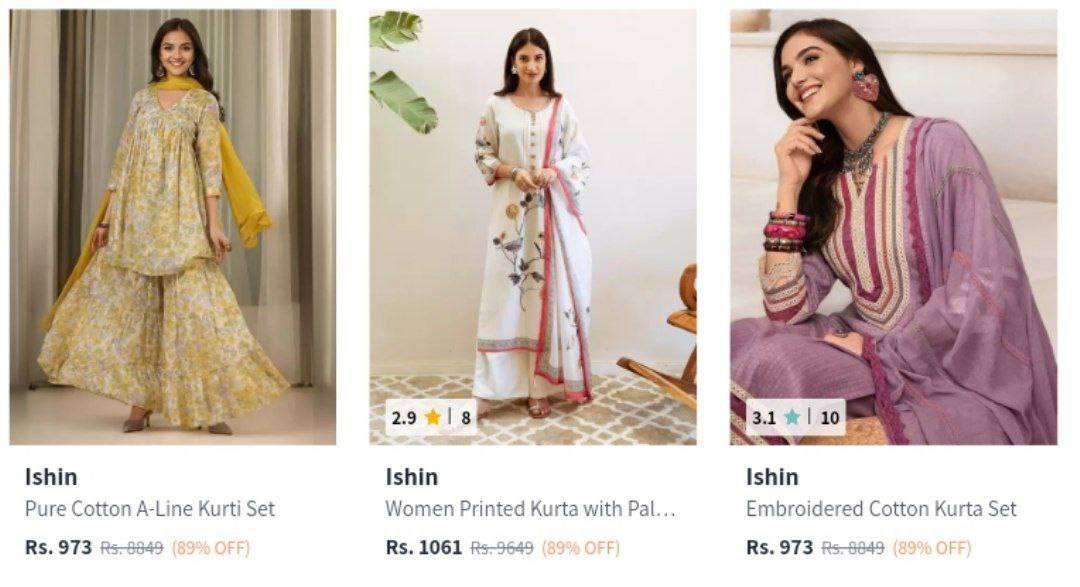Click the Rs. 1061 price
Screen dimensions: 1080x587
pos(424,548)
